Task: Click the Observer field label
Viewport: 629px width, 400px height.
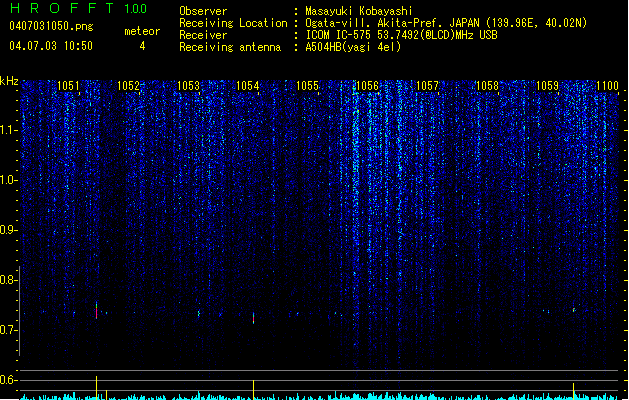Action: tap(203, 11)
